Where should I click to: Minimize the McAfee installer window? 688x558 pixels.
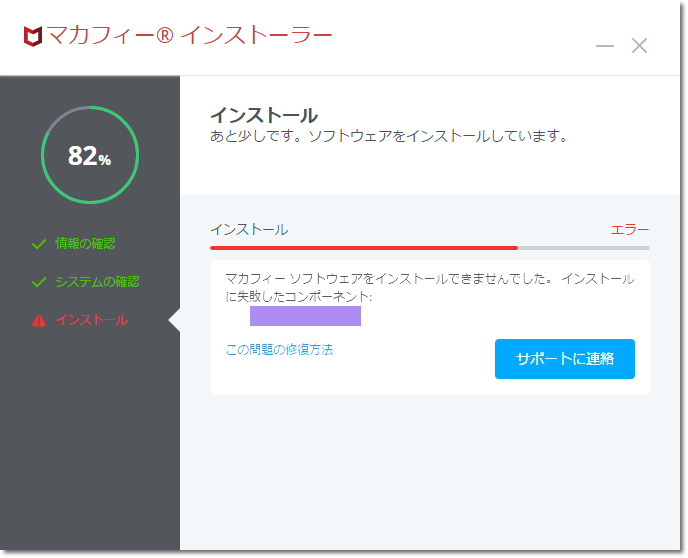(605, 46)
